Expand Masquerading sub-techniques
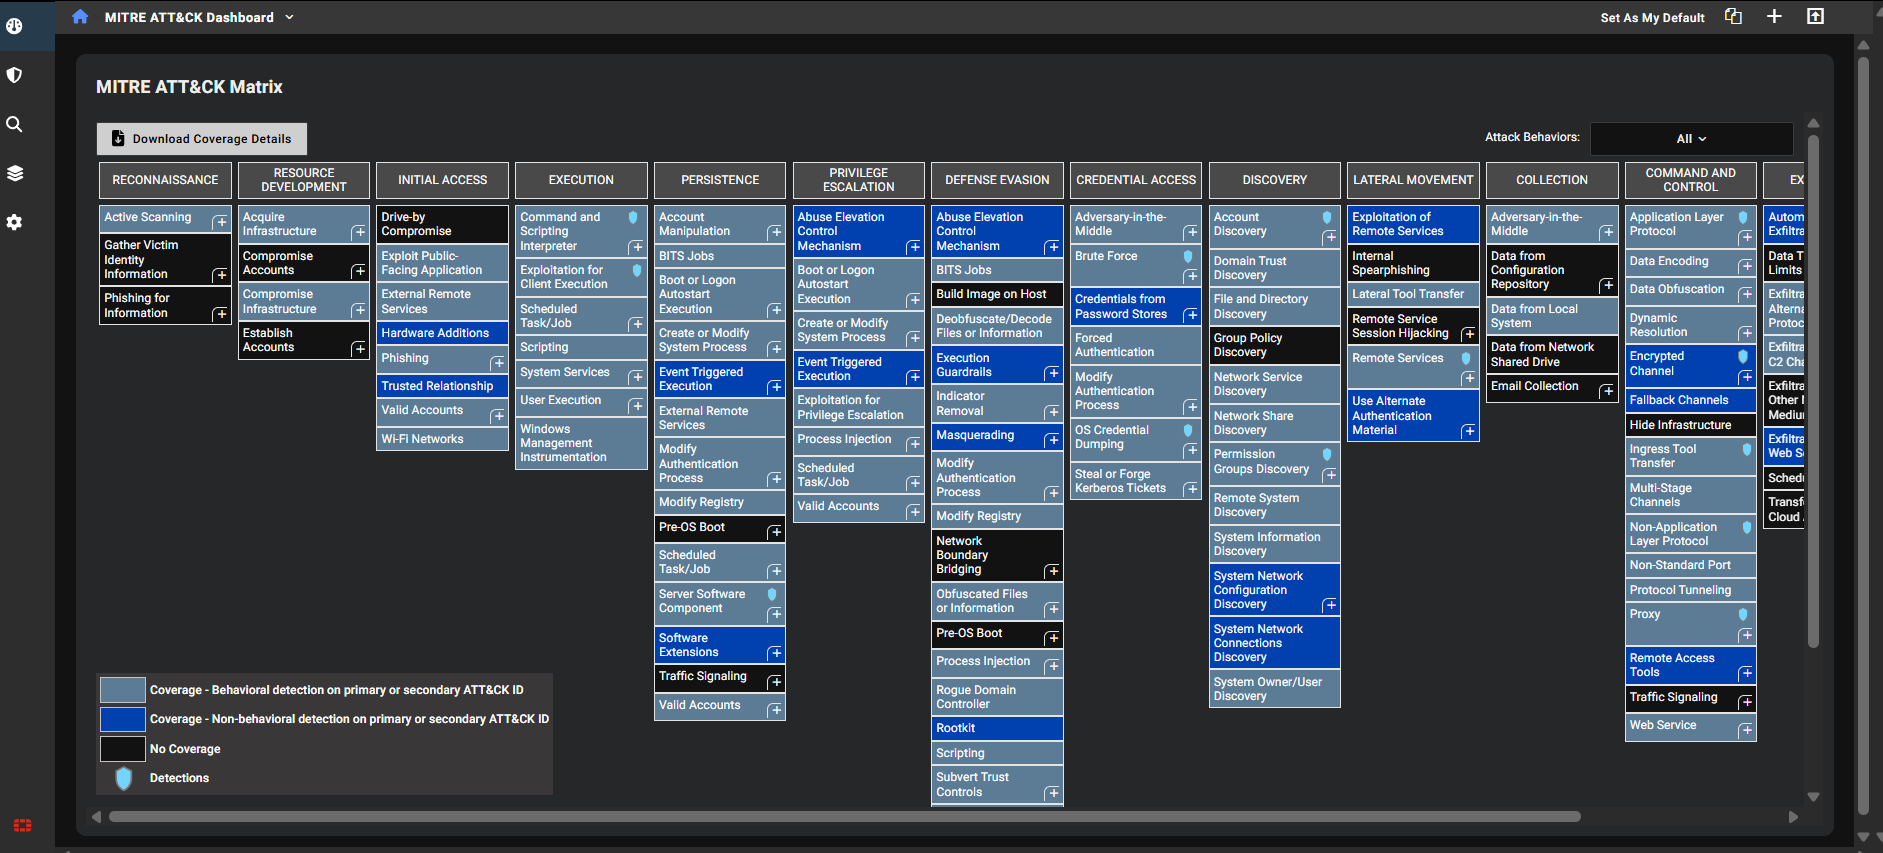Image resolution: width=1883 pixels, height=853 pixels. [x=1053, y=440]
